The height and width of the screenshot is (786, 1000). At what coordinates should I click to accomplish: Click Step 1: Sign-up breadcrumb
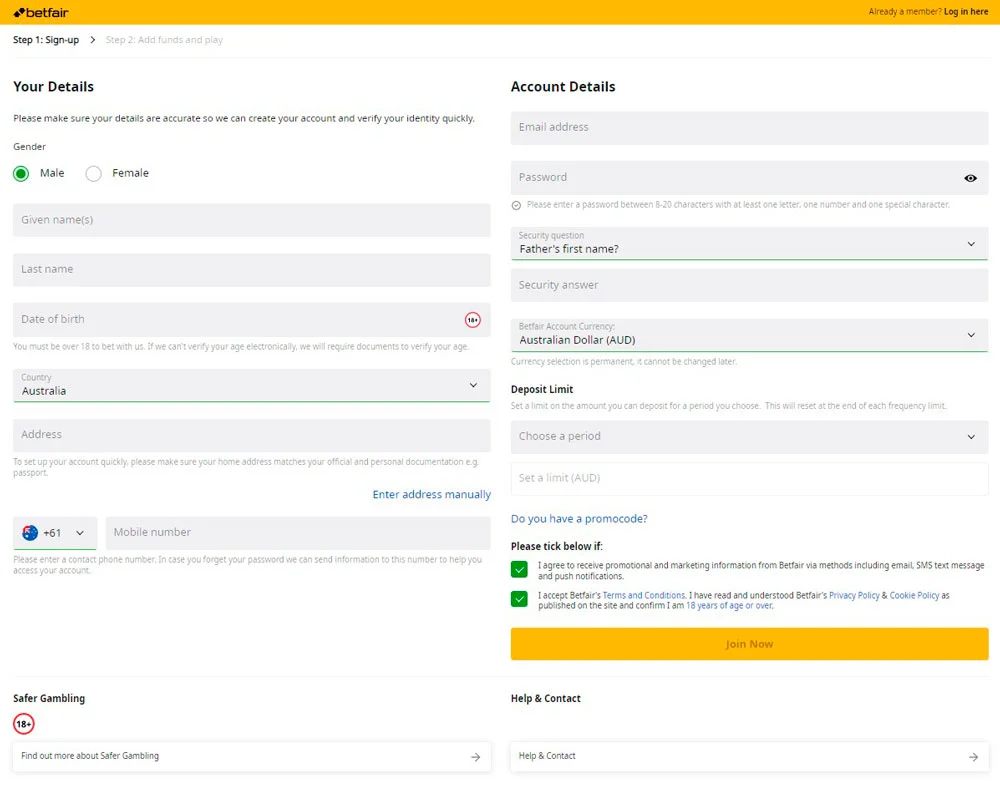[x=46, y=40]
